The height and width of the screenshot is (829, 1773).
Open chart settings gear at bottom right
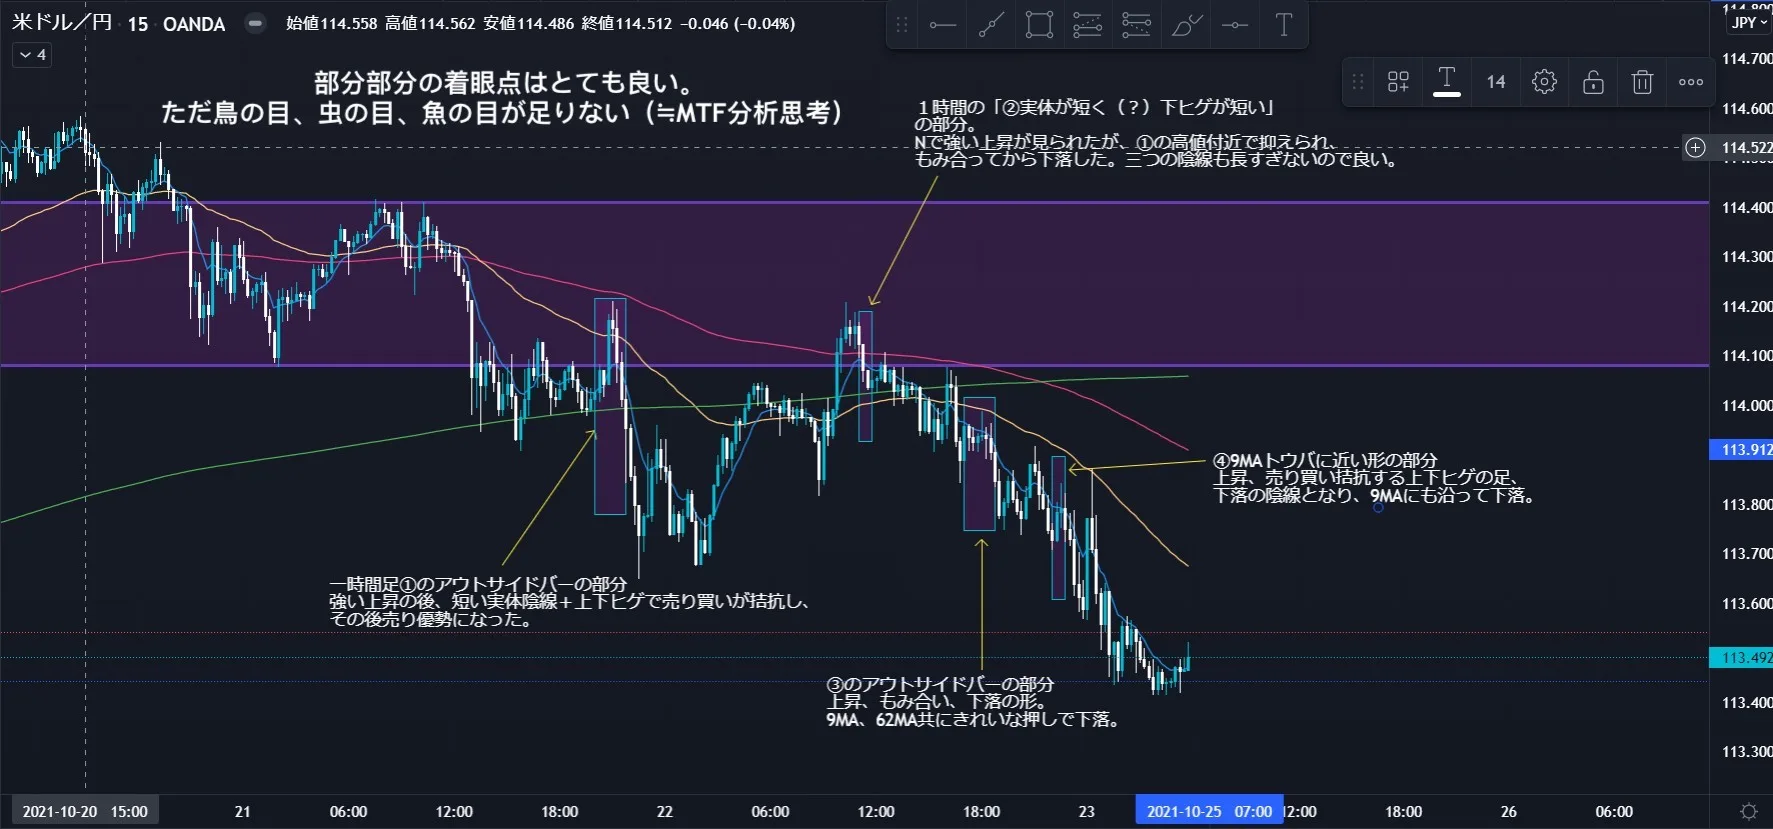pos(1749,811)
